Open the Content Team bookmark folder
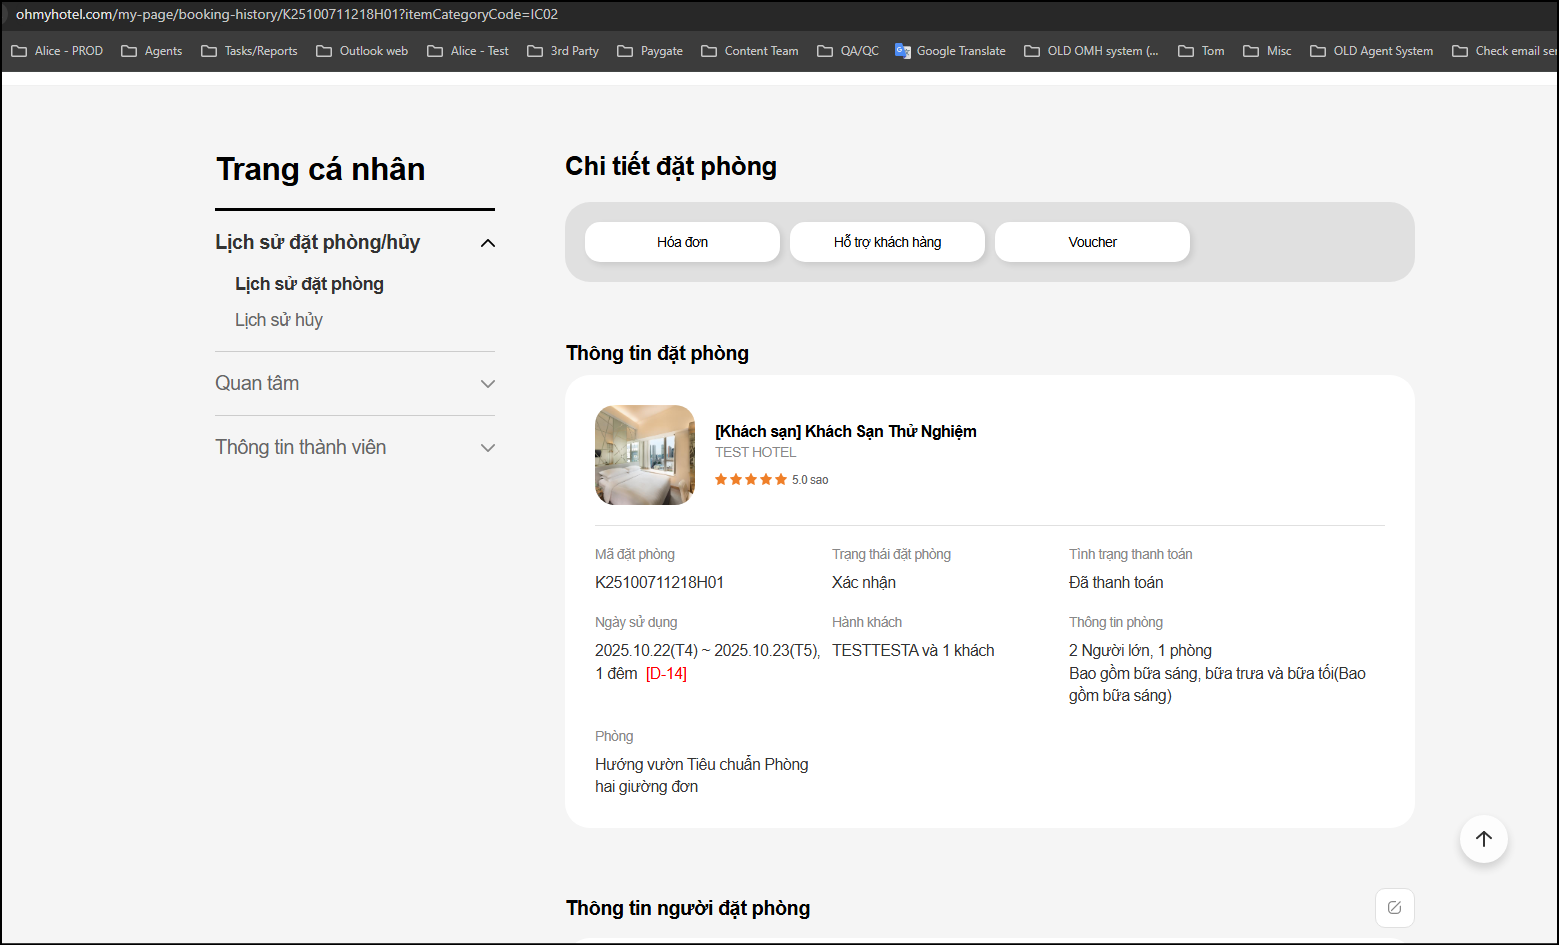Screen dimensions: 1559x945 (750, 51)
